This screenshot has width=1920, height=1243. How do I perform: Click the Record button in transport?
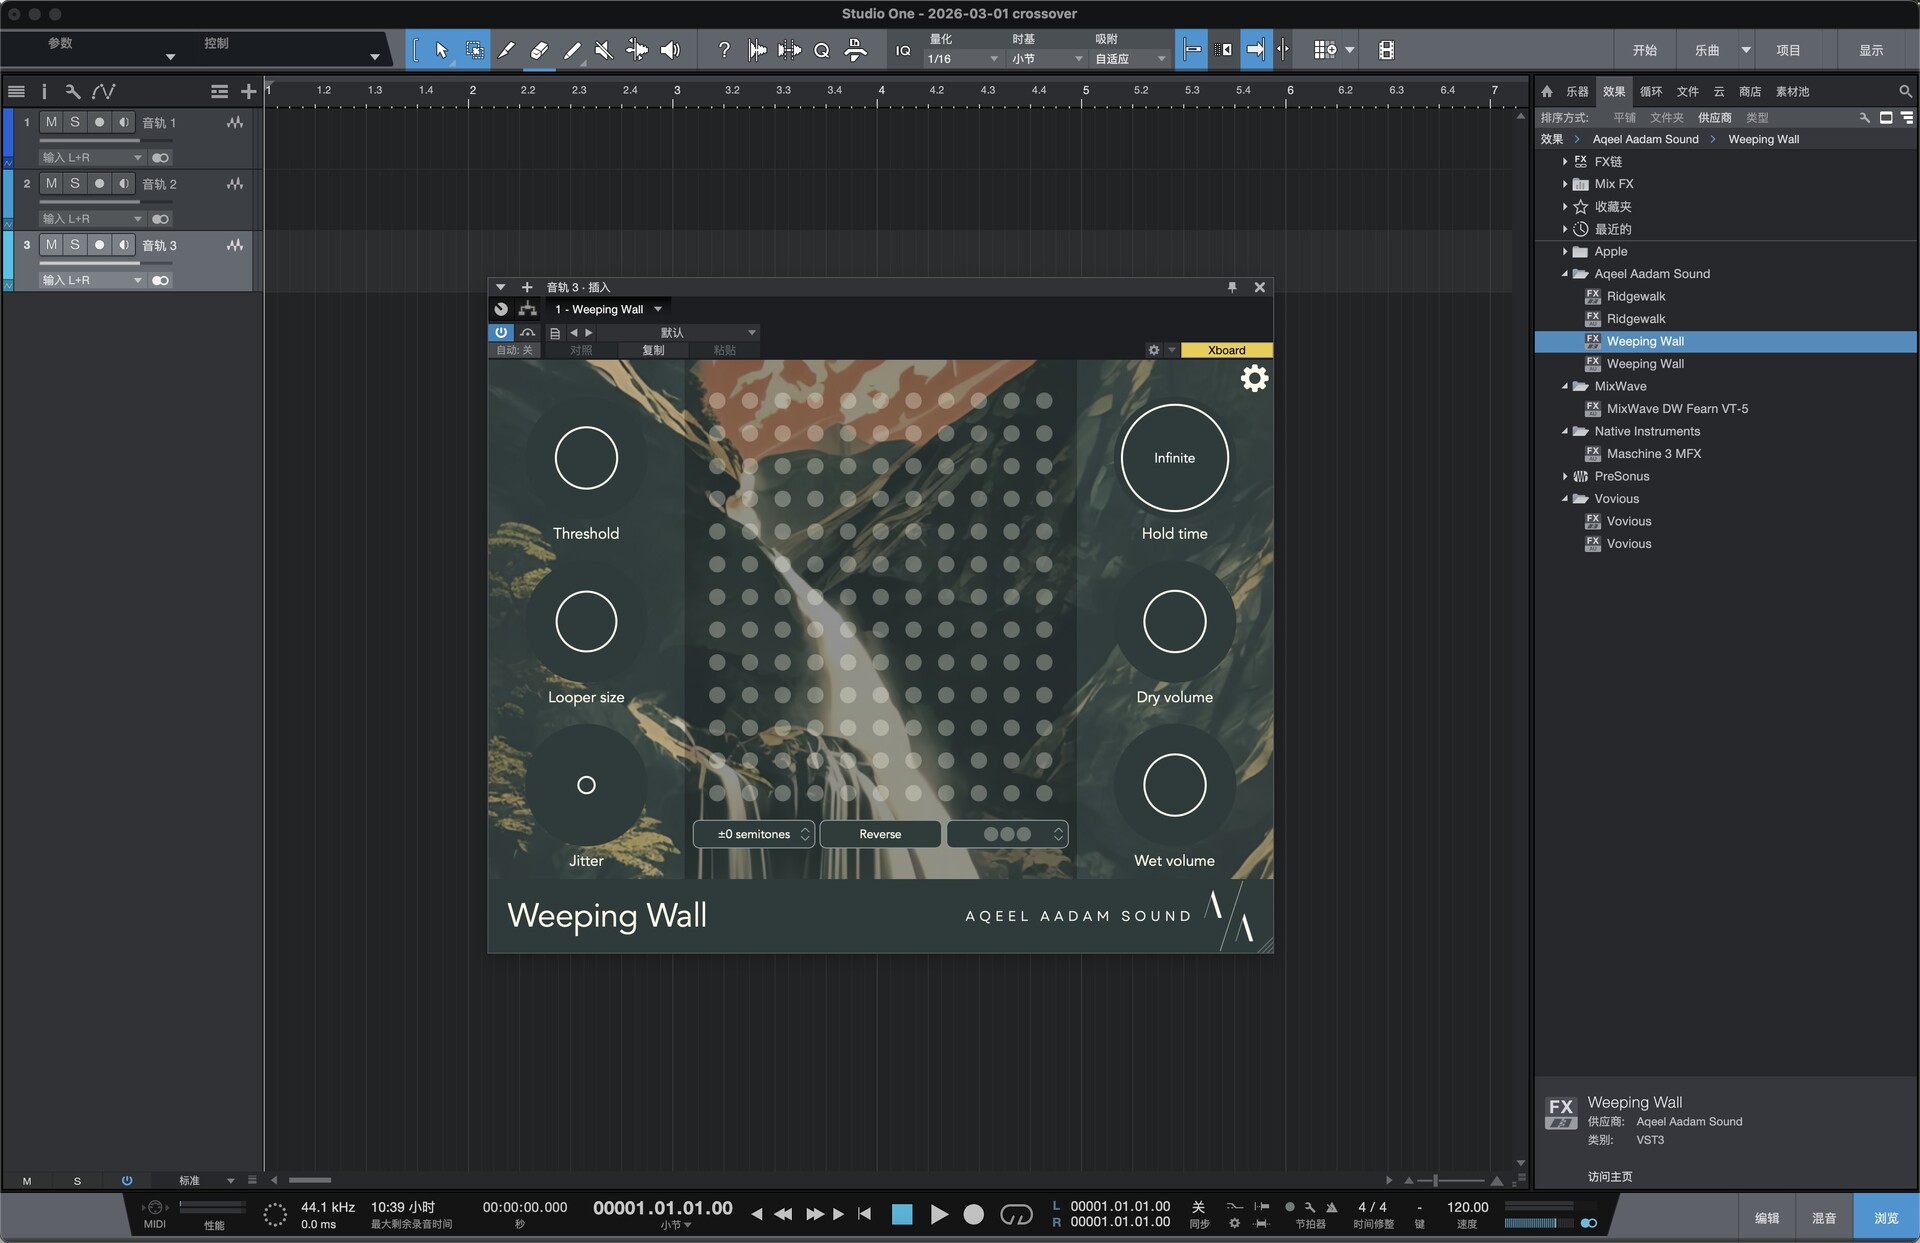(x=973, y=1214)
